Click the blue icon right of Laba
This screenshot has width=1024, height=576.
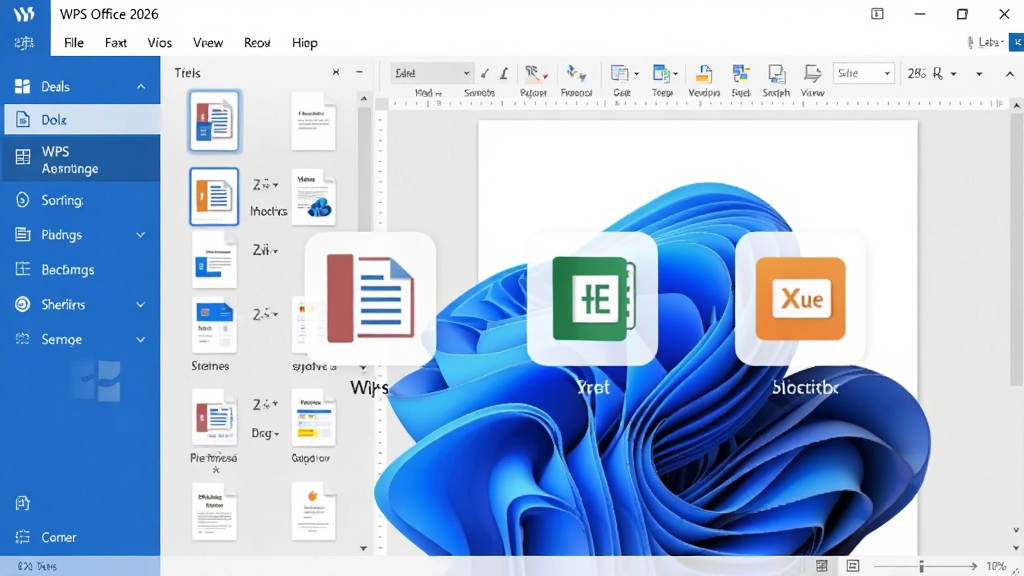coord(1017,42)
